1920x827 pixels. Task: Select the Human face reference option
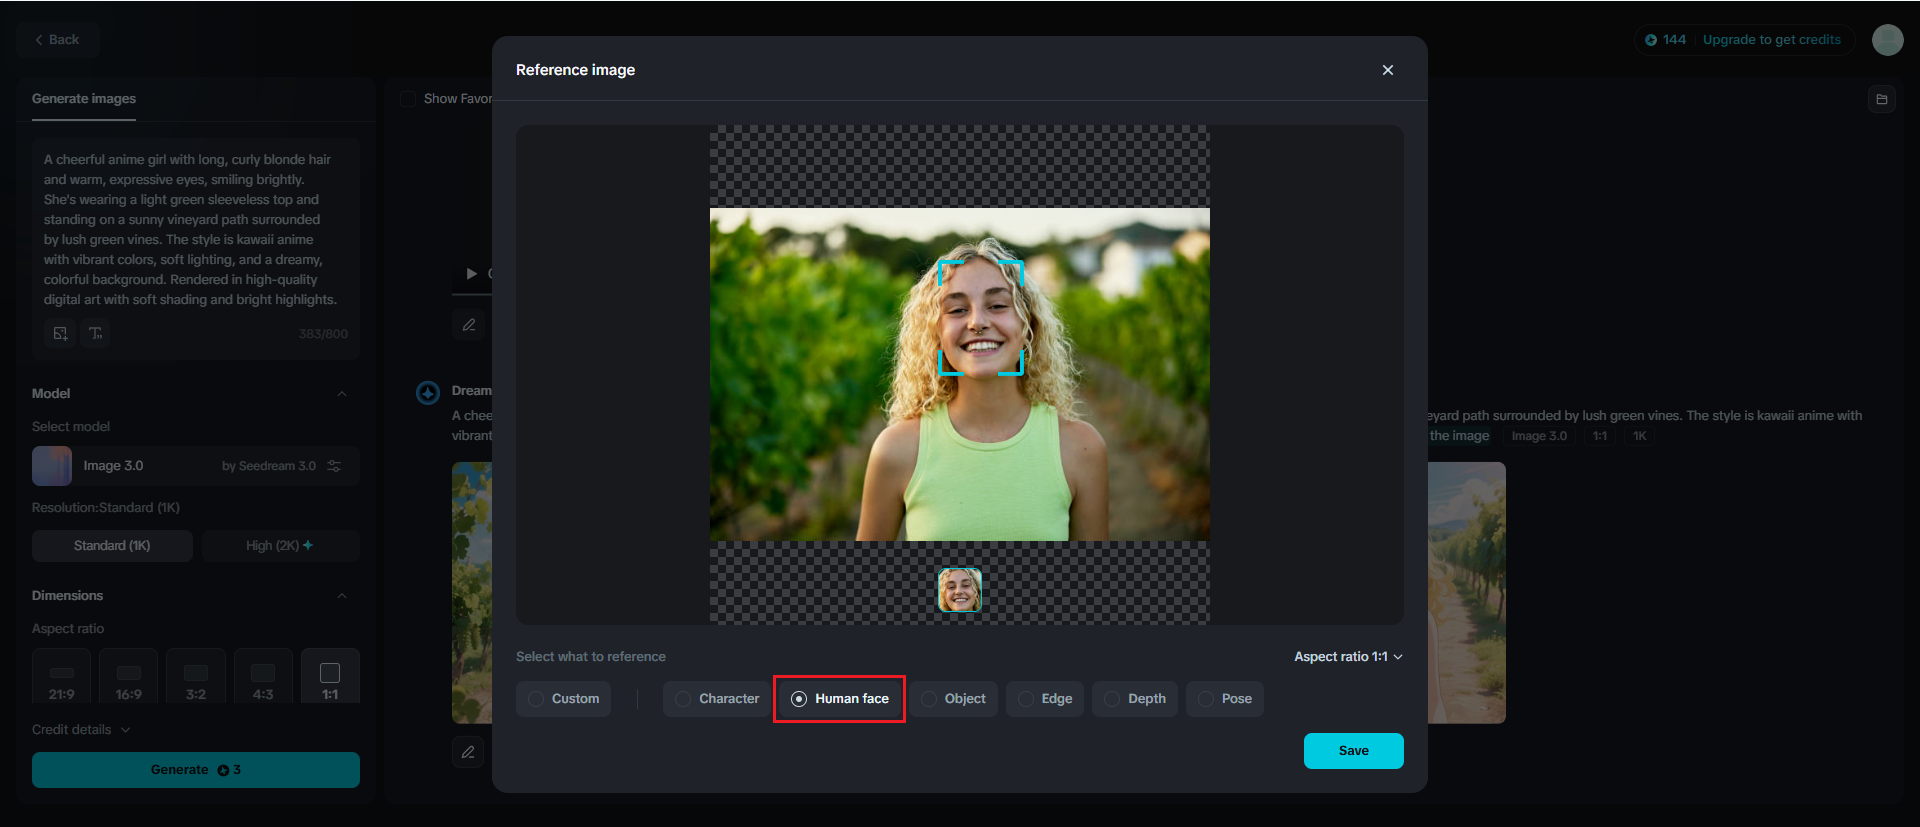[x=839, y=699]
